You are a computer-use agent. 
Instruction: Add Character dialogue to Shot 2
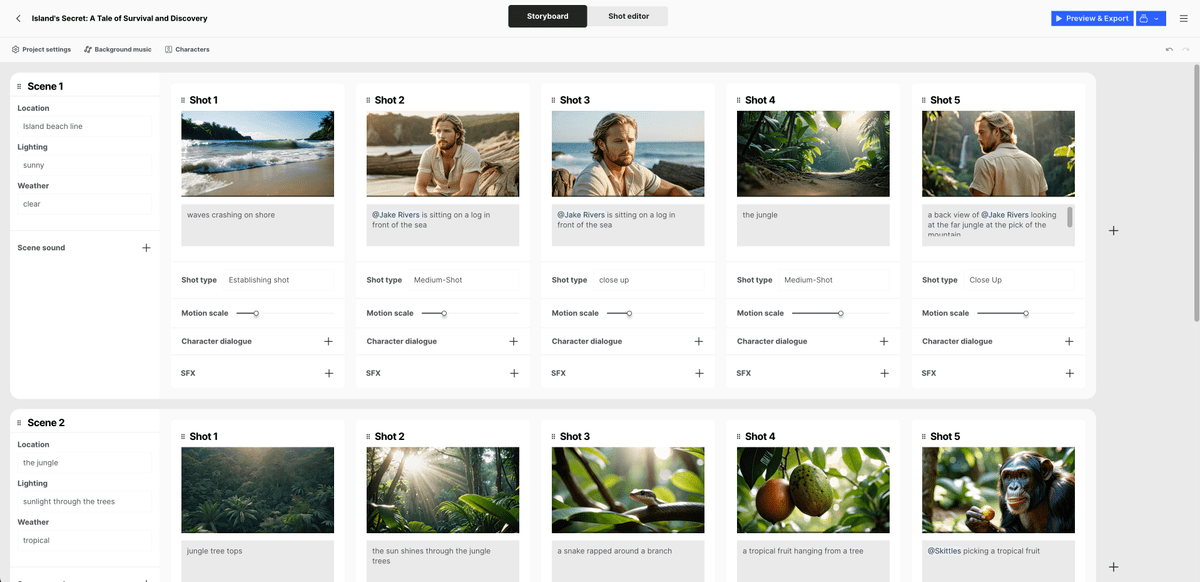pyautogui.click(x=513, y=340)
